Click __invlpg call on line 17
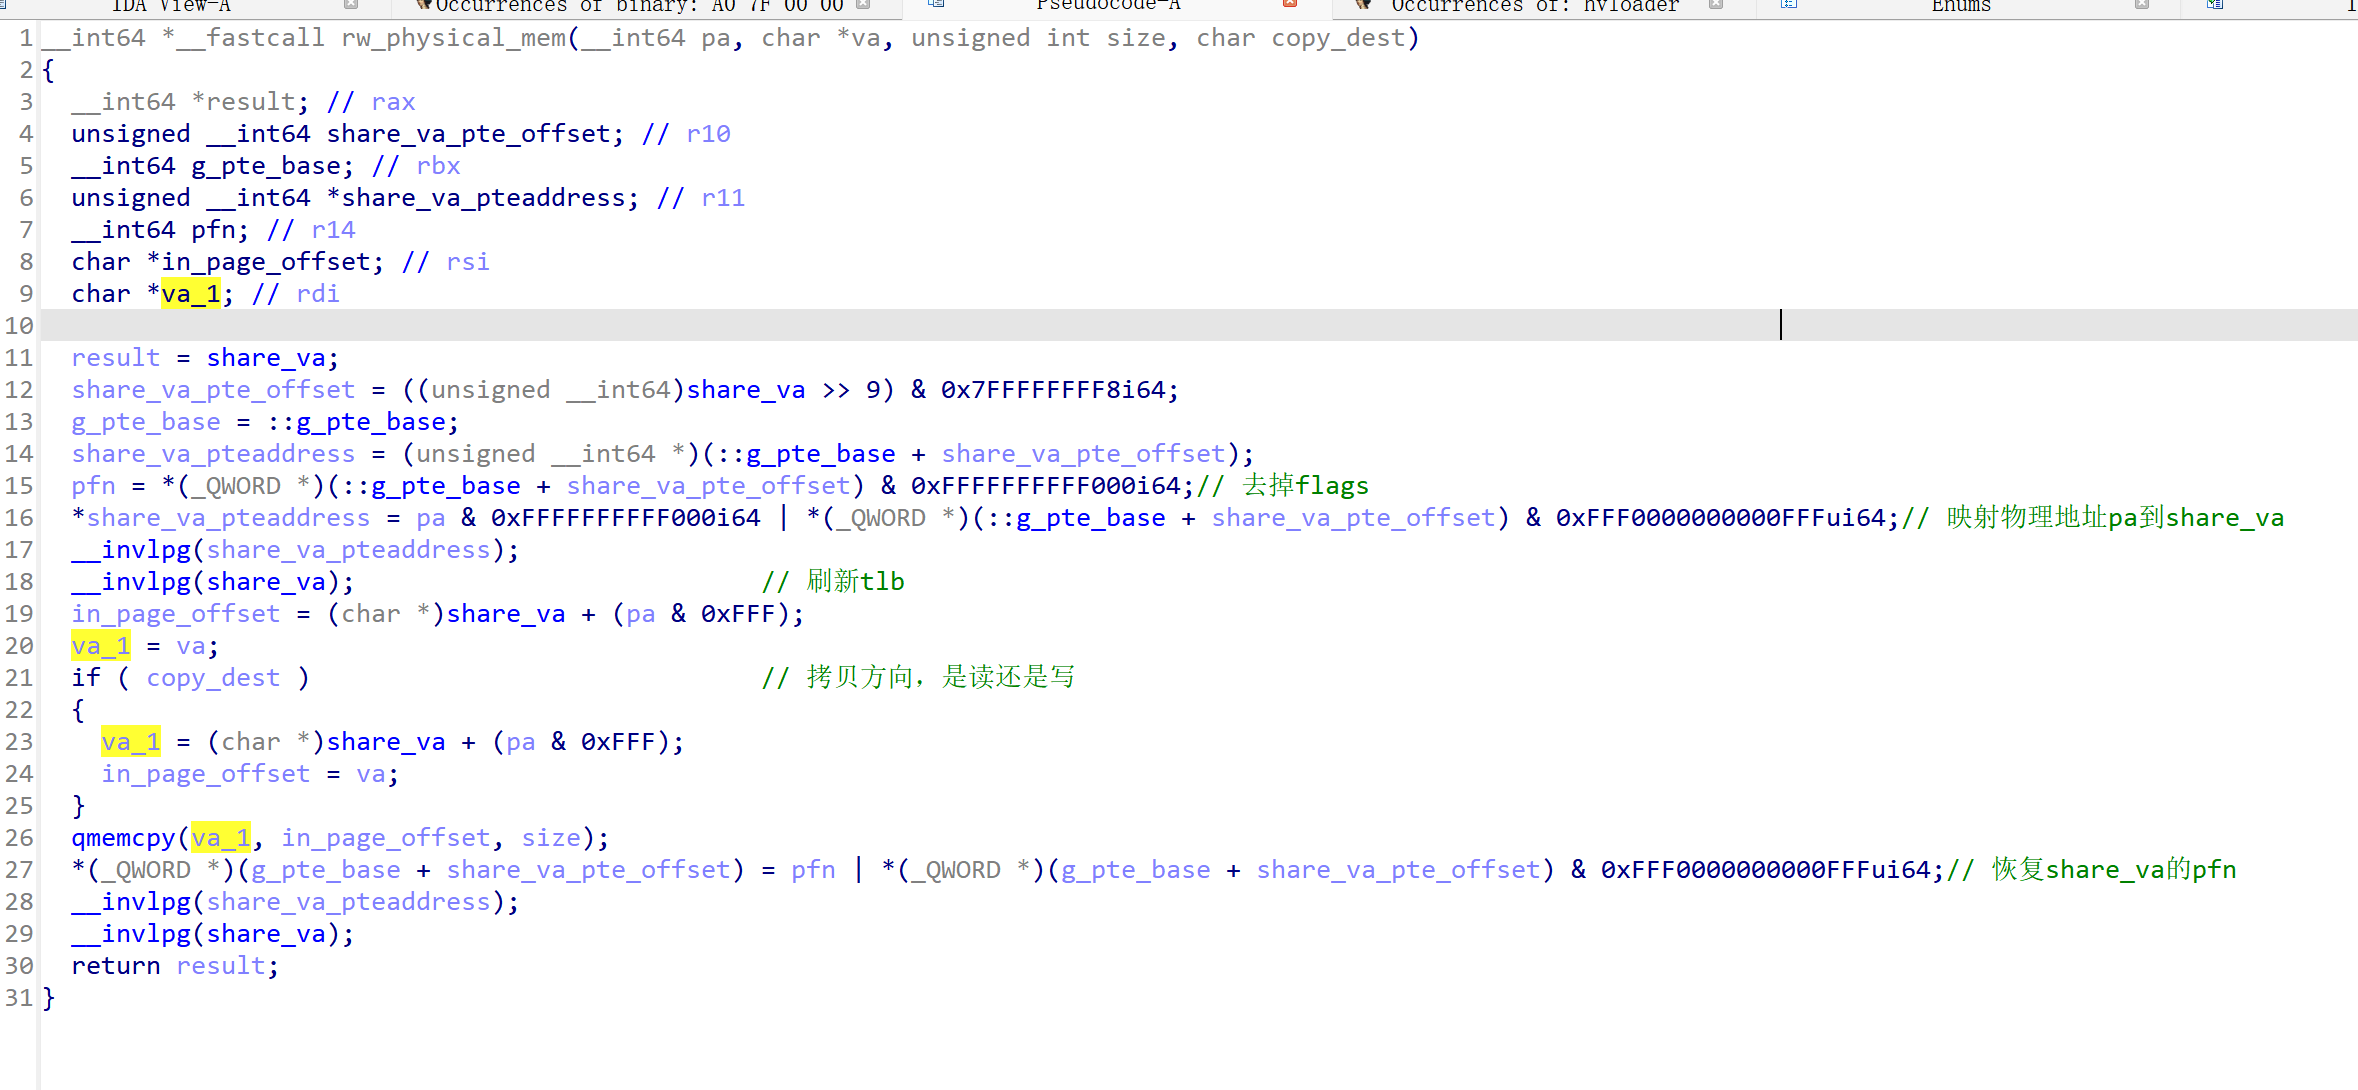This screenshot has width=2358, height=1090. pos(131,550)
